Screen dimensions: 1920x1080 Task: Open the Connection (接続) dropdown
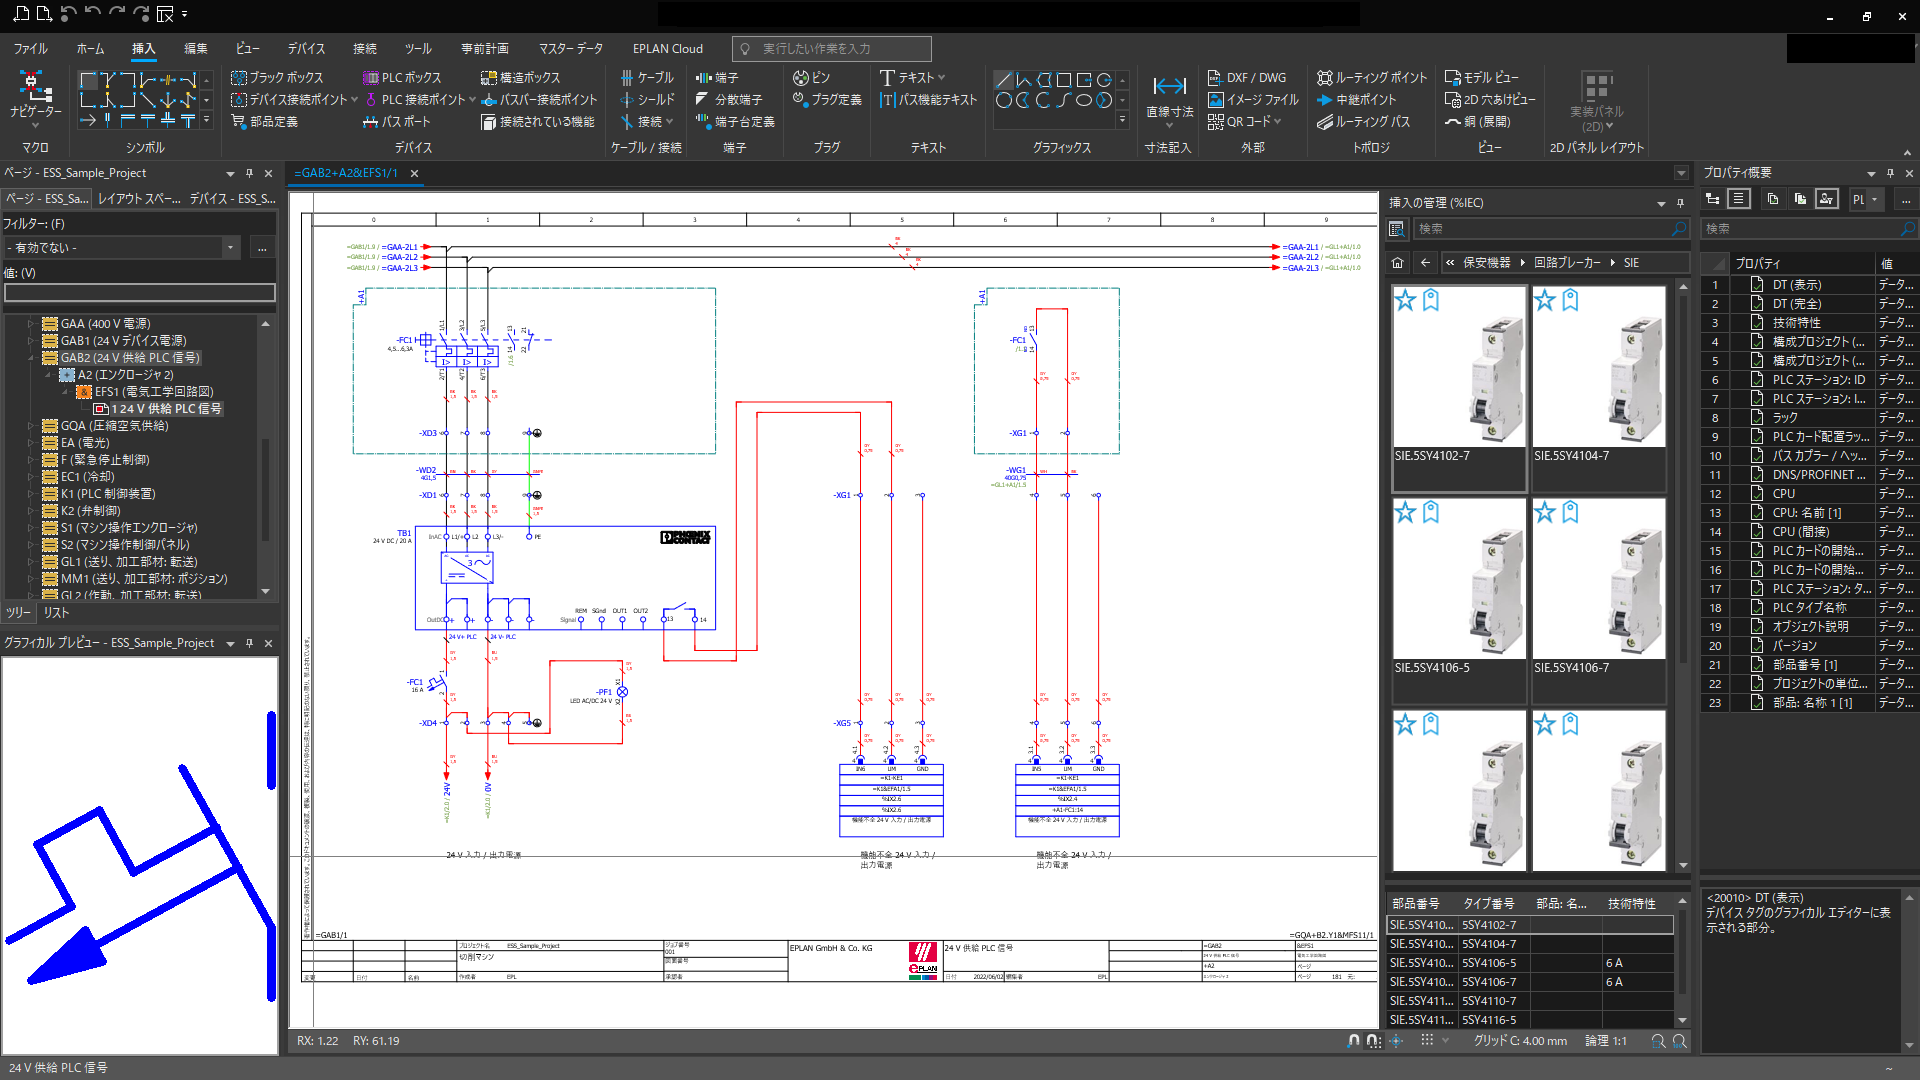pyautogui.click(x=669, y=121)
